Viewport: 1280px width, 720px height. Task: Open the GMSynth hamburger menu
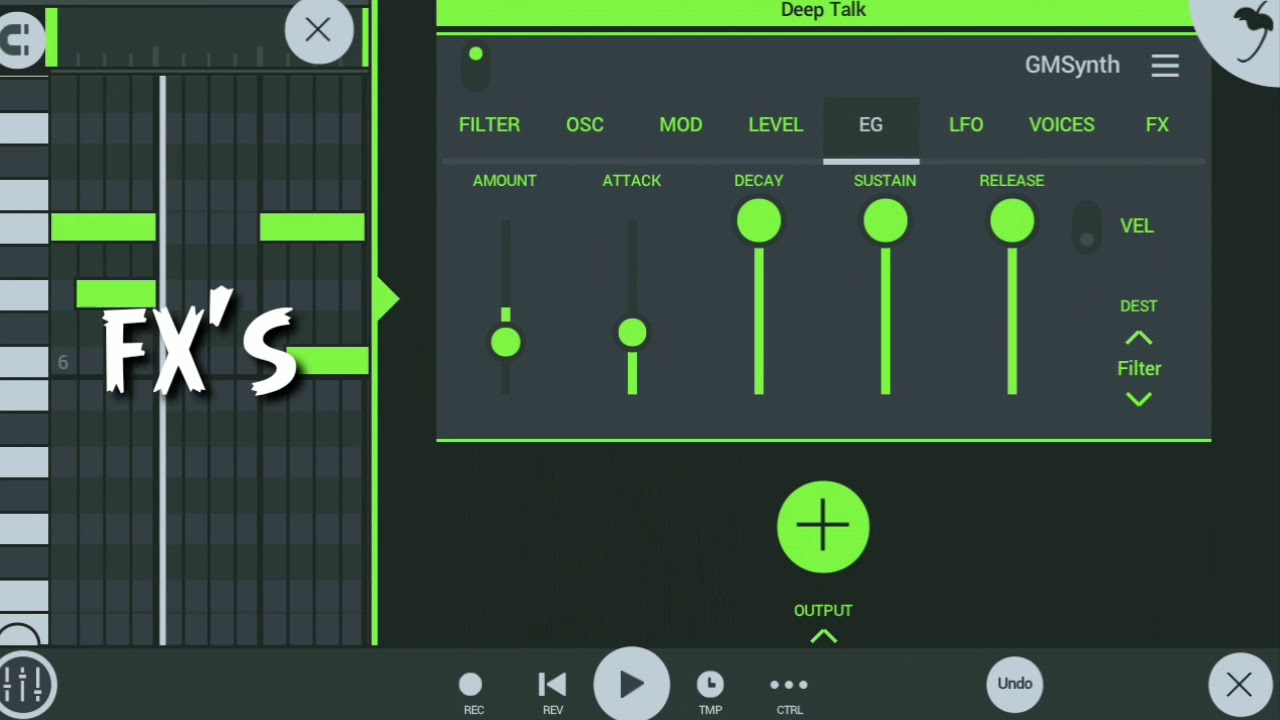1165,66
